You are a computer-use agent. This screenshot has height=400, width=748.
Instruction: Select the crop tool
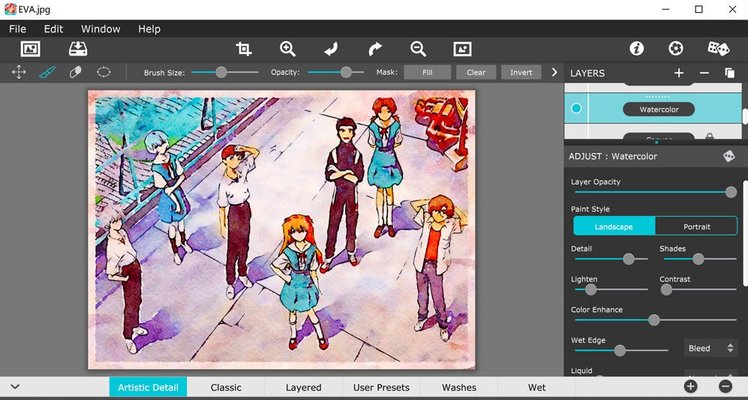244,49
